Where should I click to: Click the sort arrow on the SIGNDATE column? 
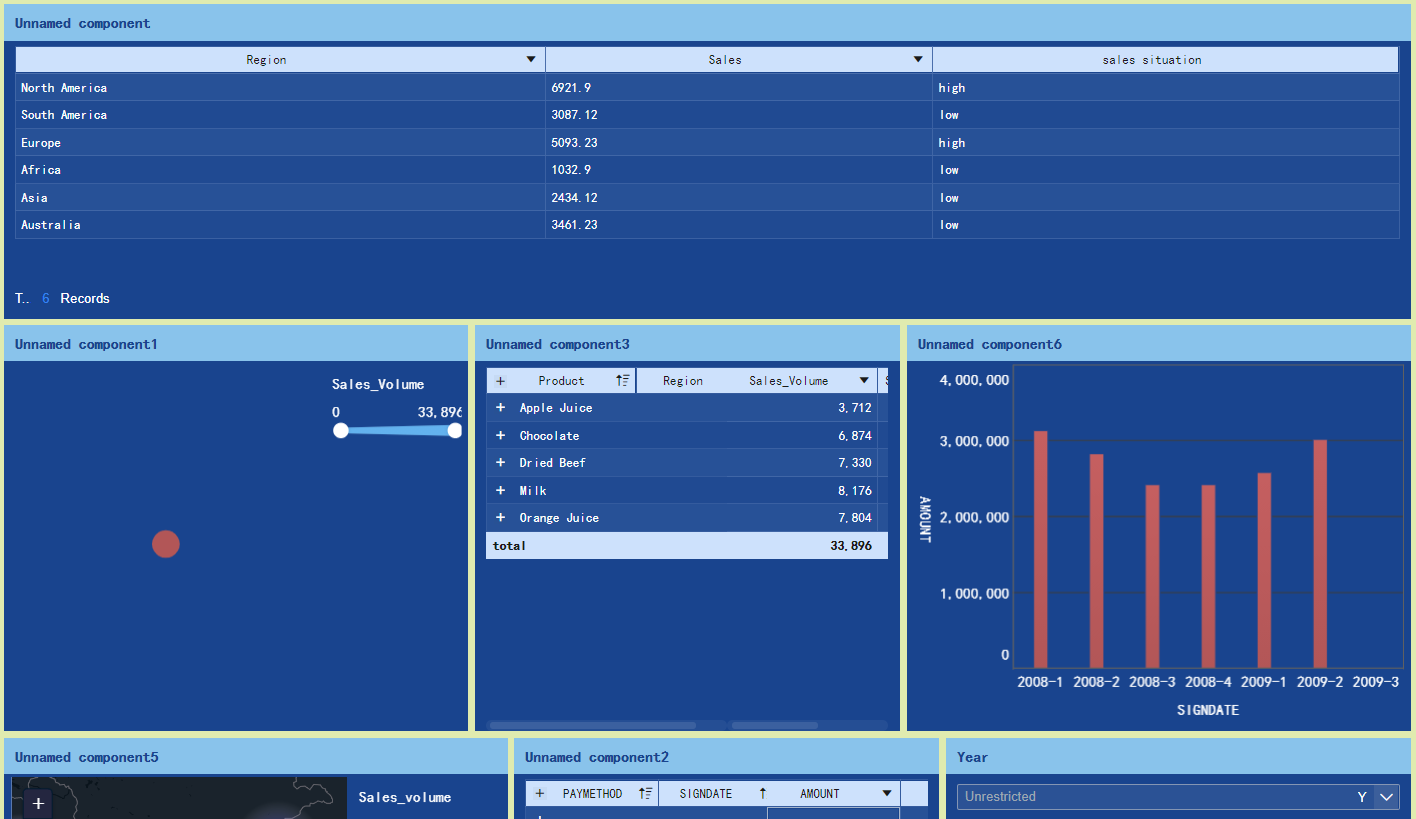click(x=762, y=793)
